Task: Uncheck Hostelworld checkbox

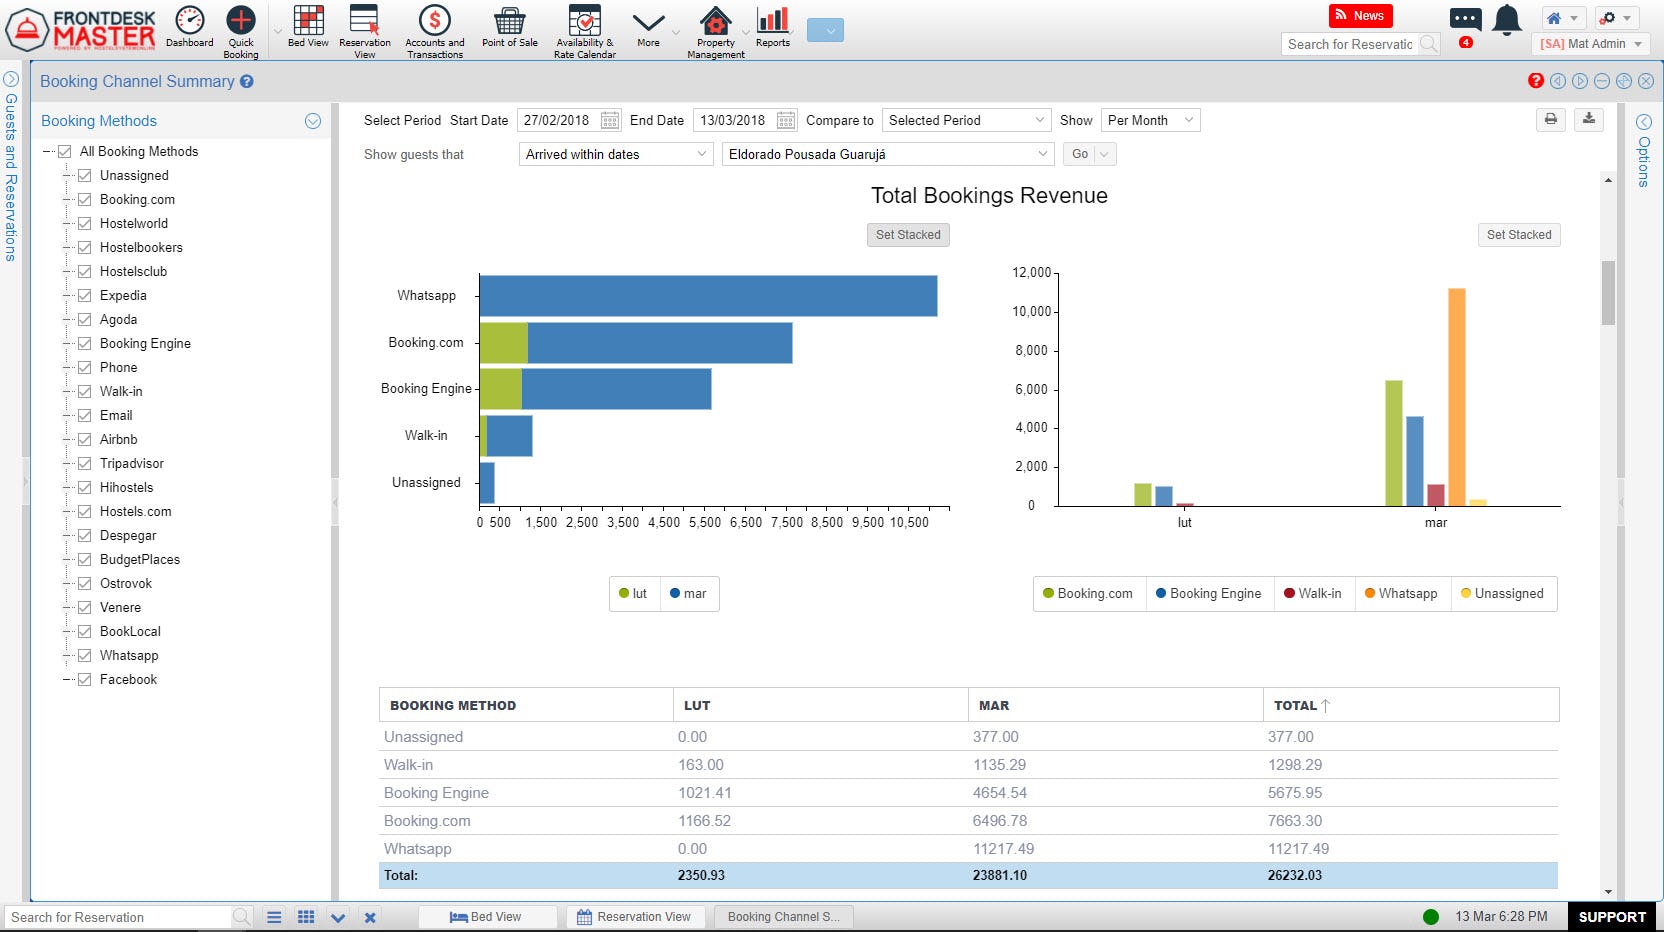Action: [85, 223]
